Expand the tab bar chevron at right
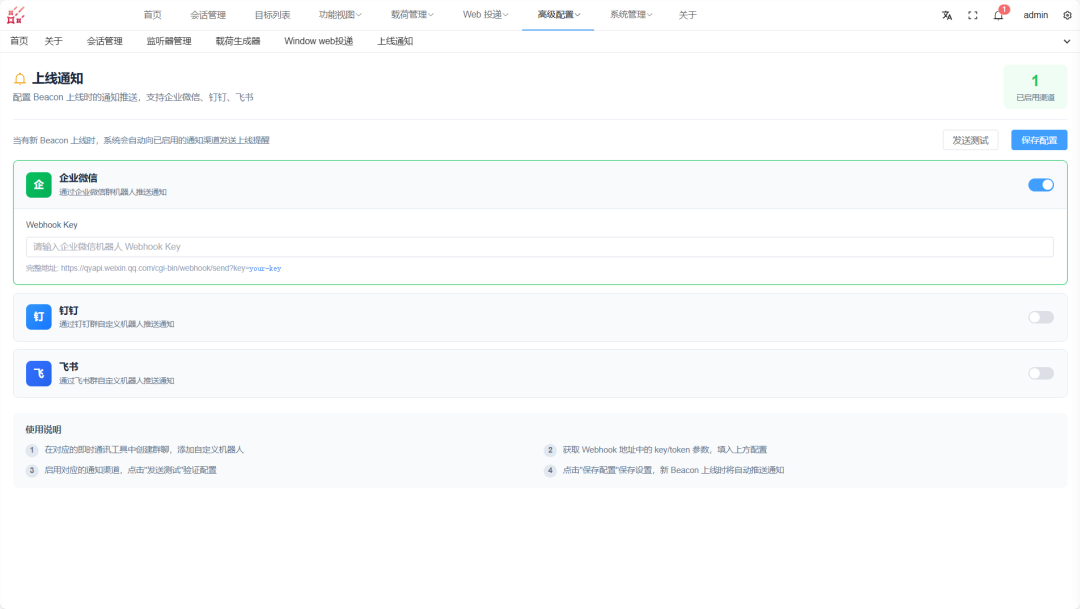This screenshot has width=1080, height=609. click(x=1066, y=41)
